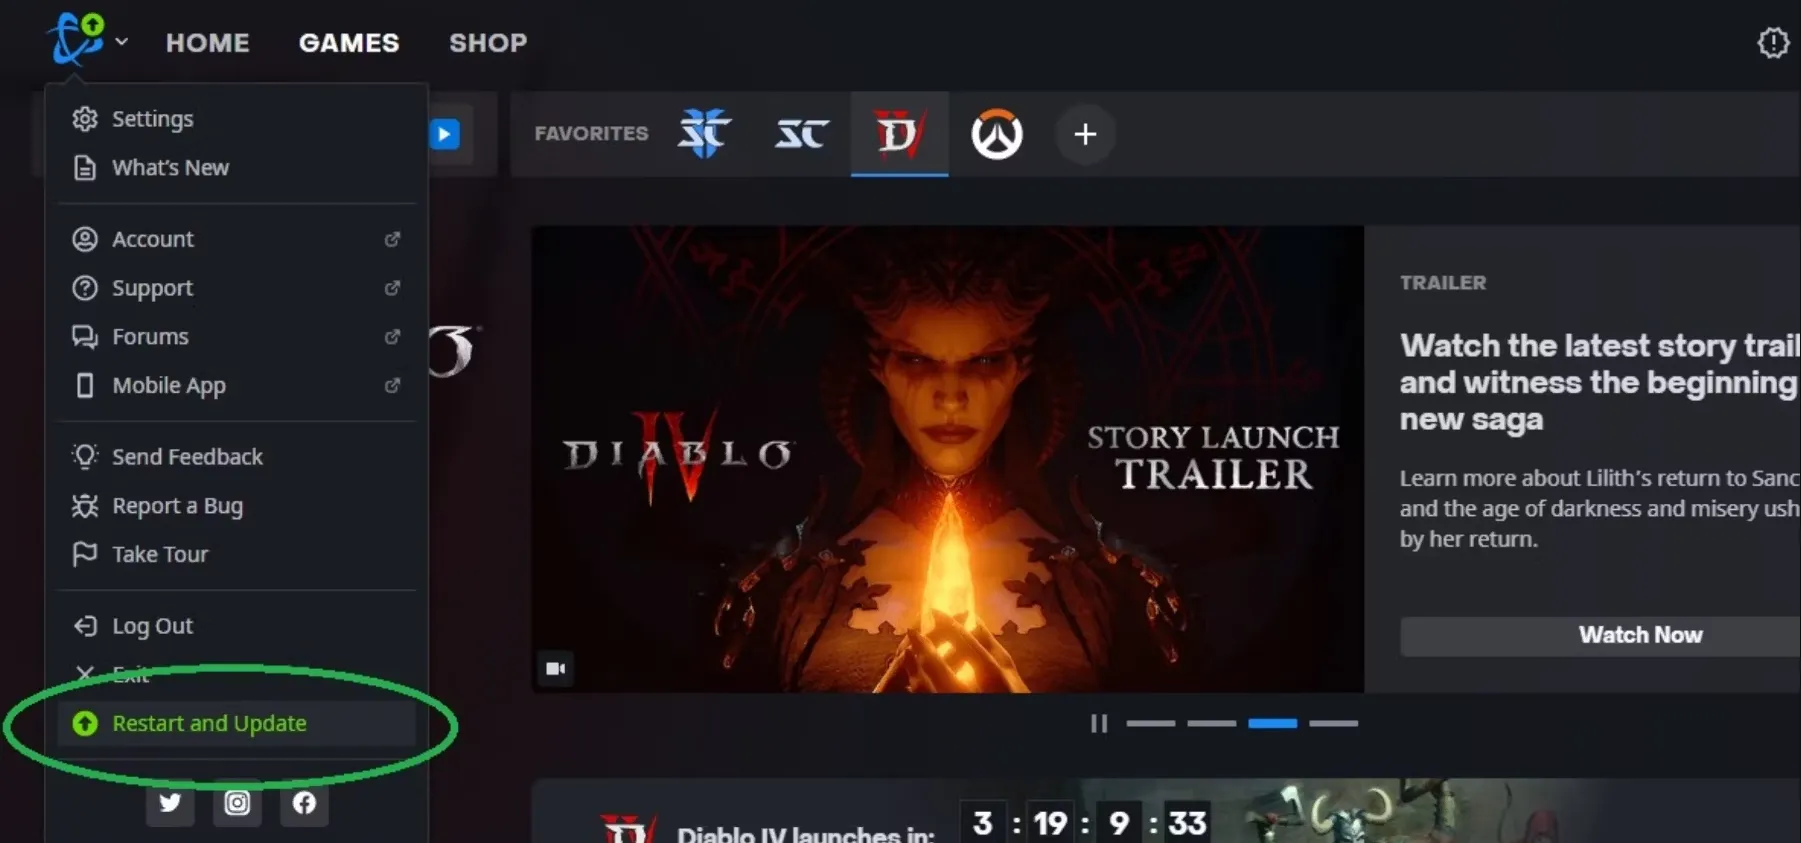Viewport: 1801px width, 843px height.
Task: Open StarCraft II from favorites bar
Action: pyautogui.click(x=704, y=134)
